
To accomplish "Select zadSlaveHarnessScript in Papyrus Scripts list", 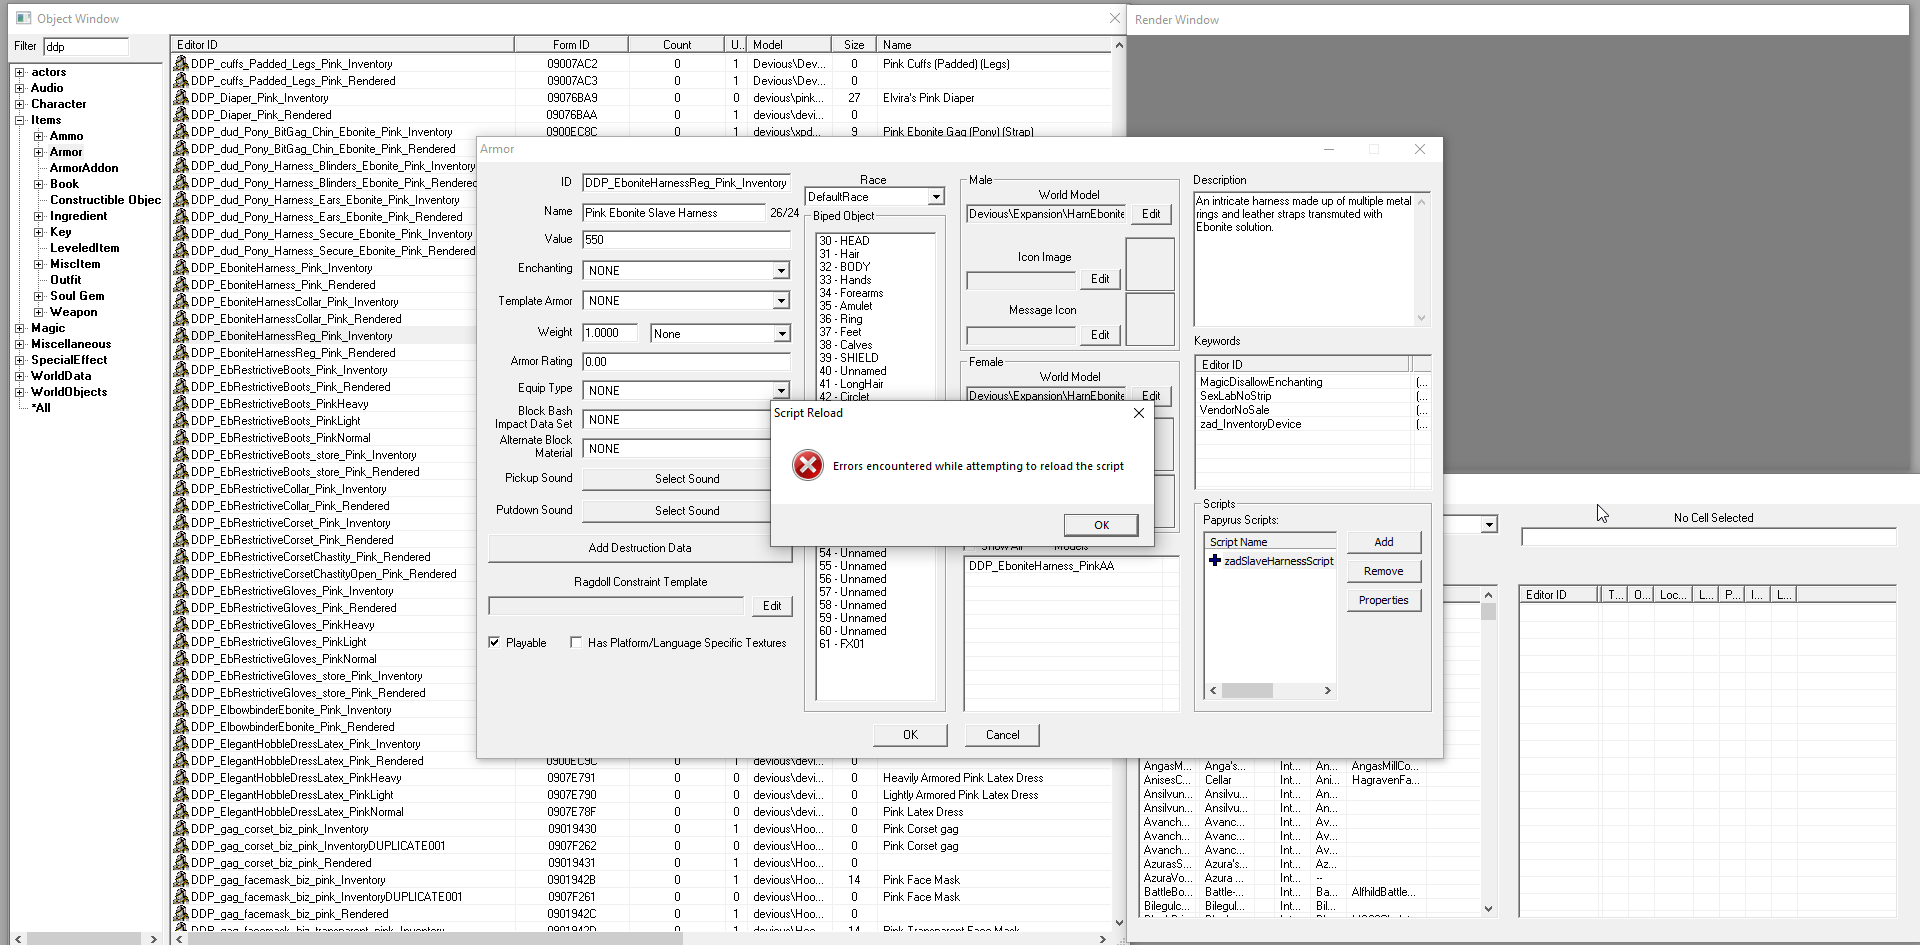I will [x=1278, y=561].
